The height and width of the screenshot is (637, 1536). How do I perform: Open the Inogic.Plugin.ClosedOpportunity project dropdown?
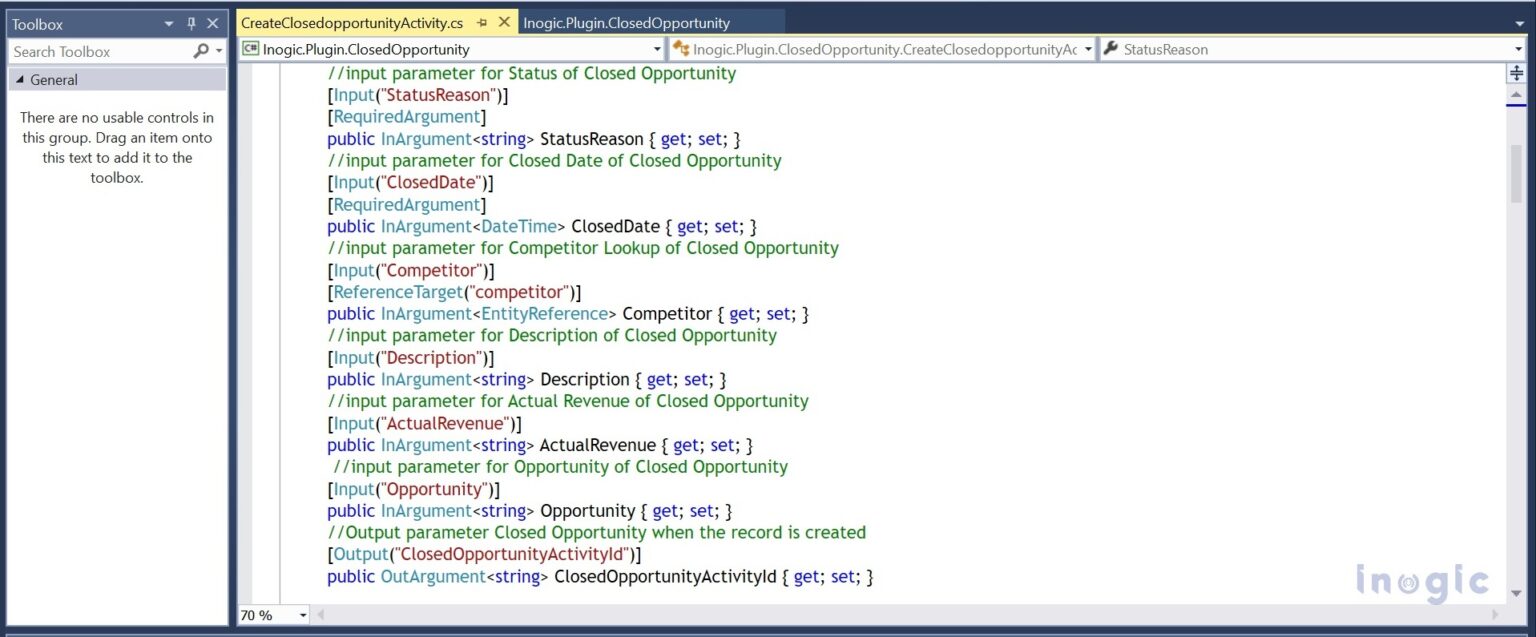point(659,48)
